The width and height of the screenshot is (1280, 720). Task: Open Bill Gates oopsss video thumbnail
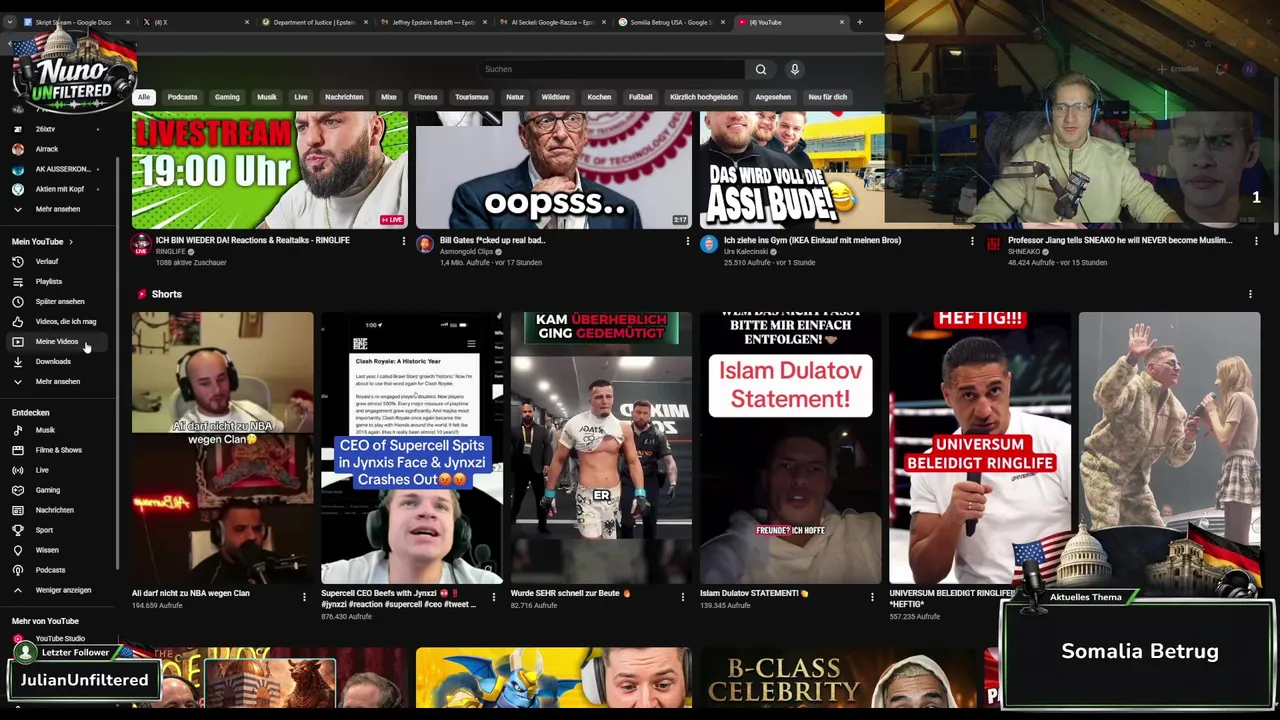click(554, 170)
